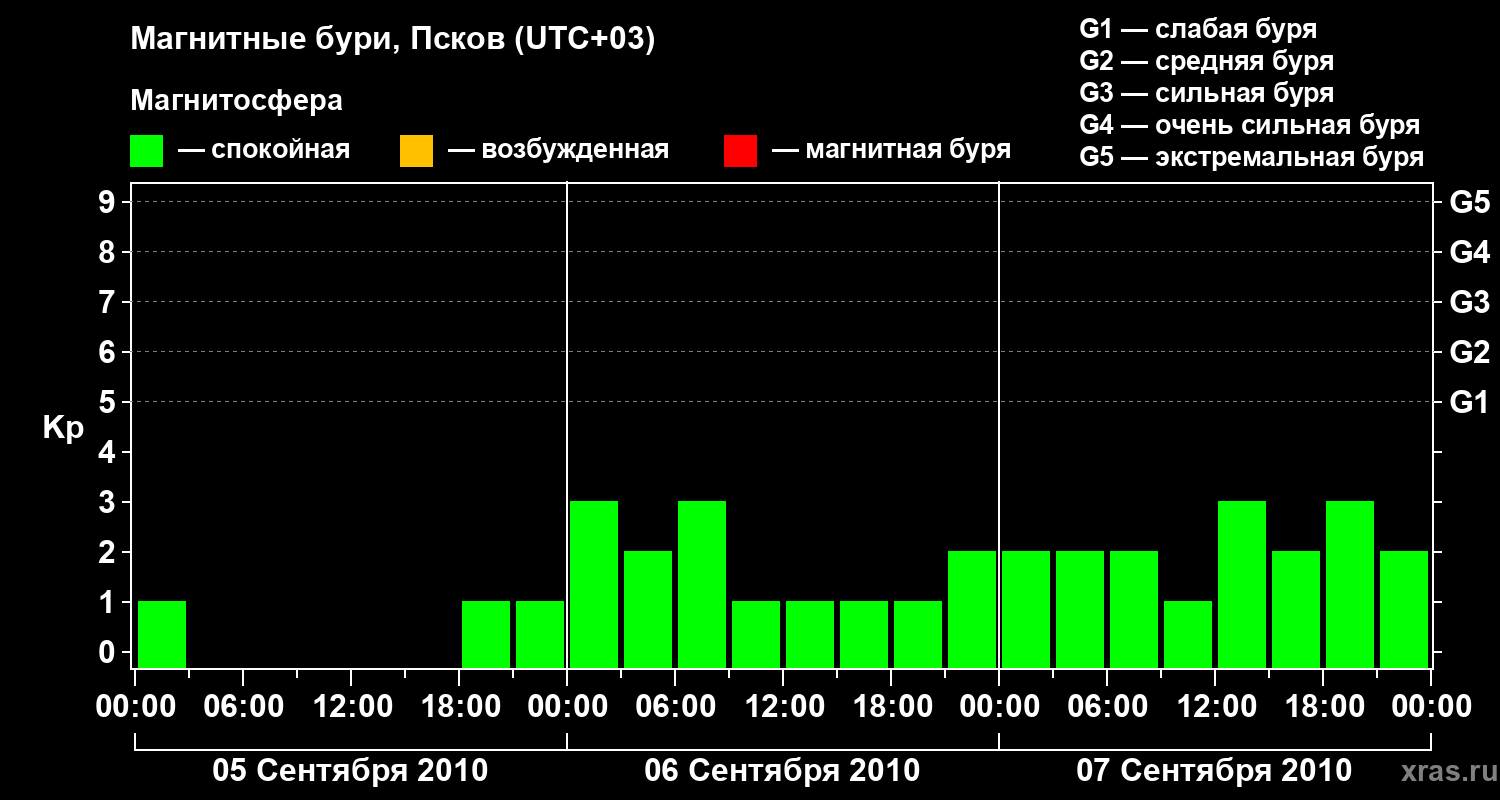Click the last 06 September bar at 21:00

(x=972, y=609)
